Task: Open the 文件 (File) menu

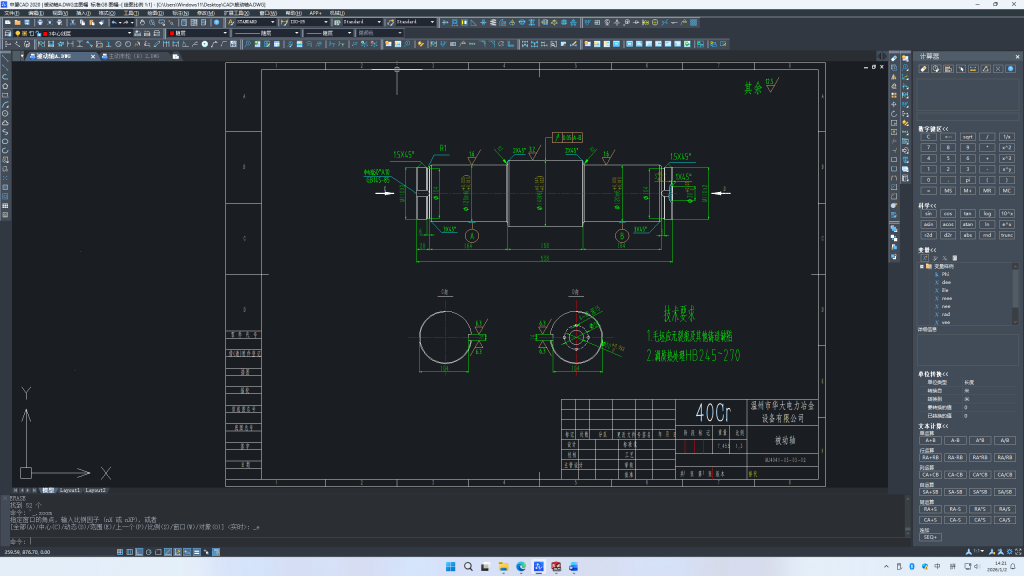Action: pos(10,13)
